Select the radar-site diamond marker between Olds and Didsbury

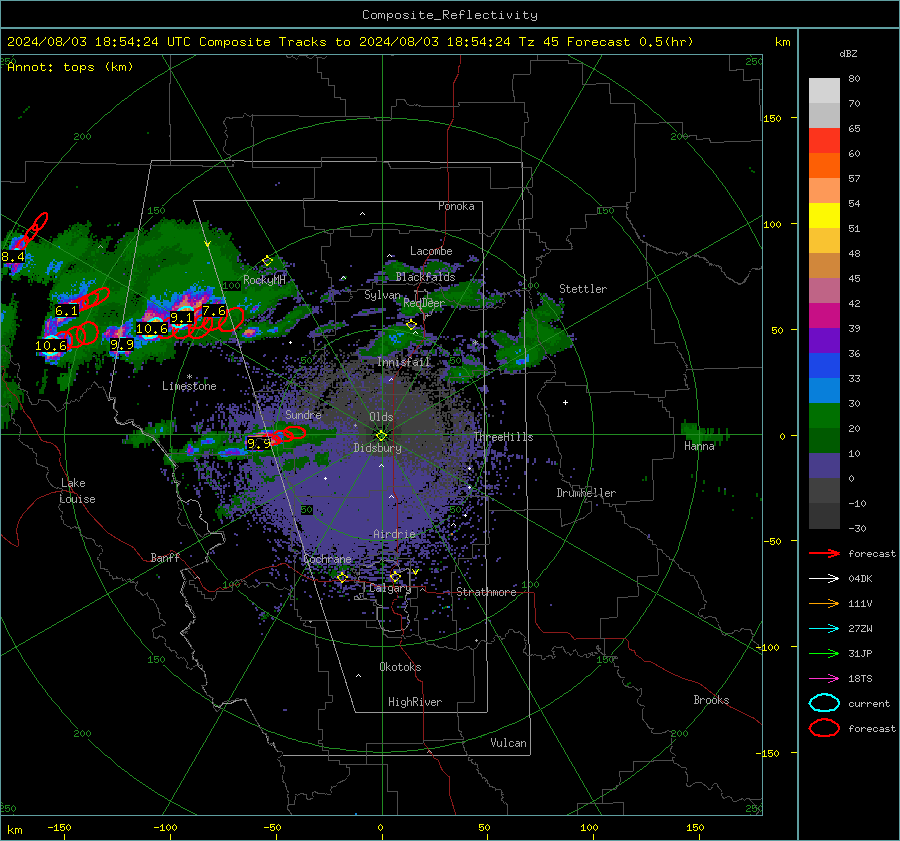pyautogui.click(x=381, y=436)
